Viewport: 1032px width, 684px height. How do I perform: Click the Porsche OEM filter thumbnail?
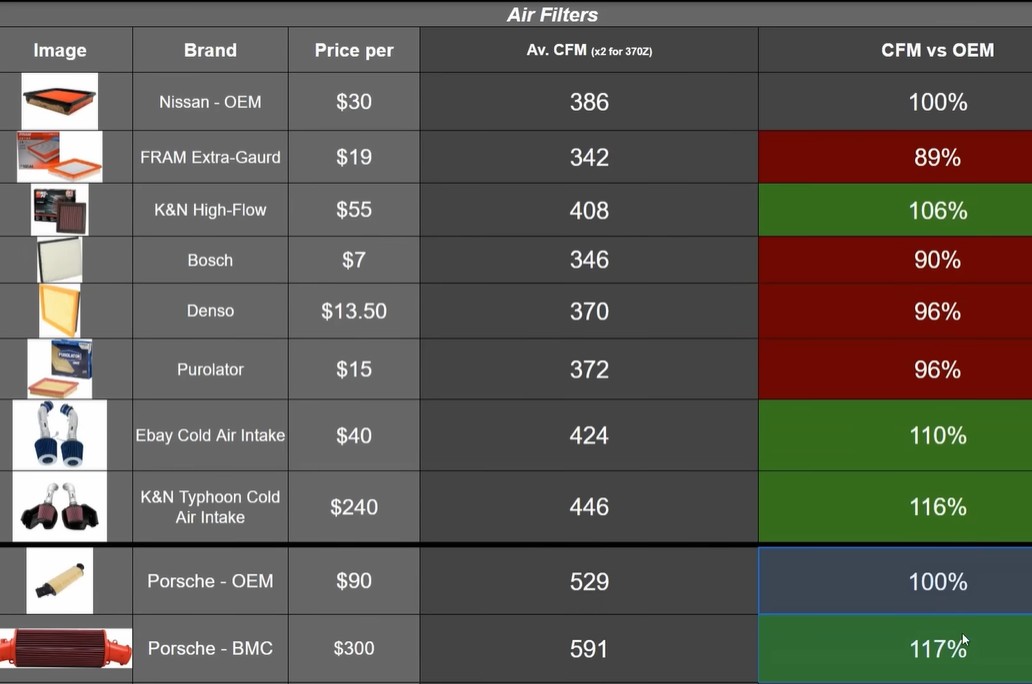click(59, 581)
